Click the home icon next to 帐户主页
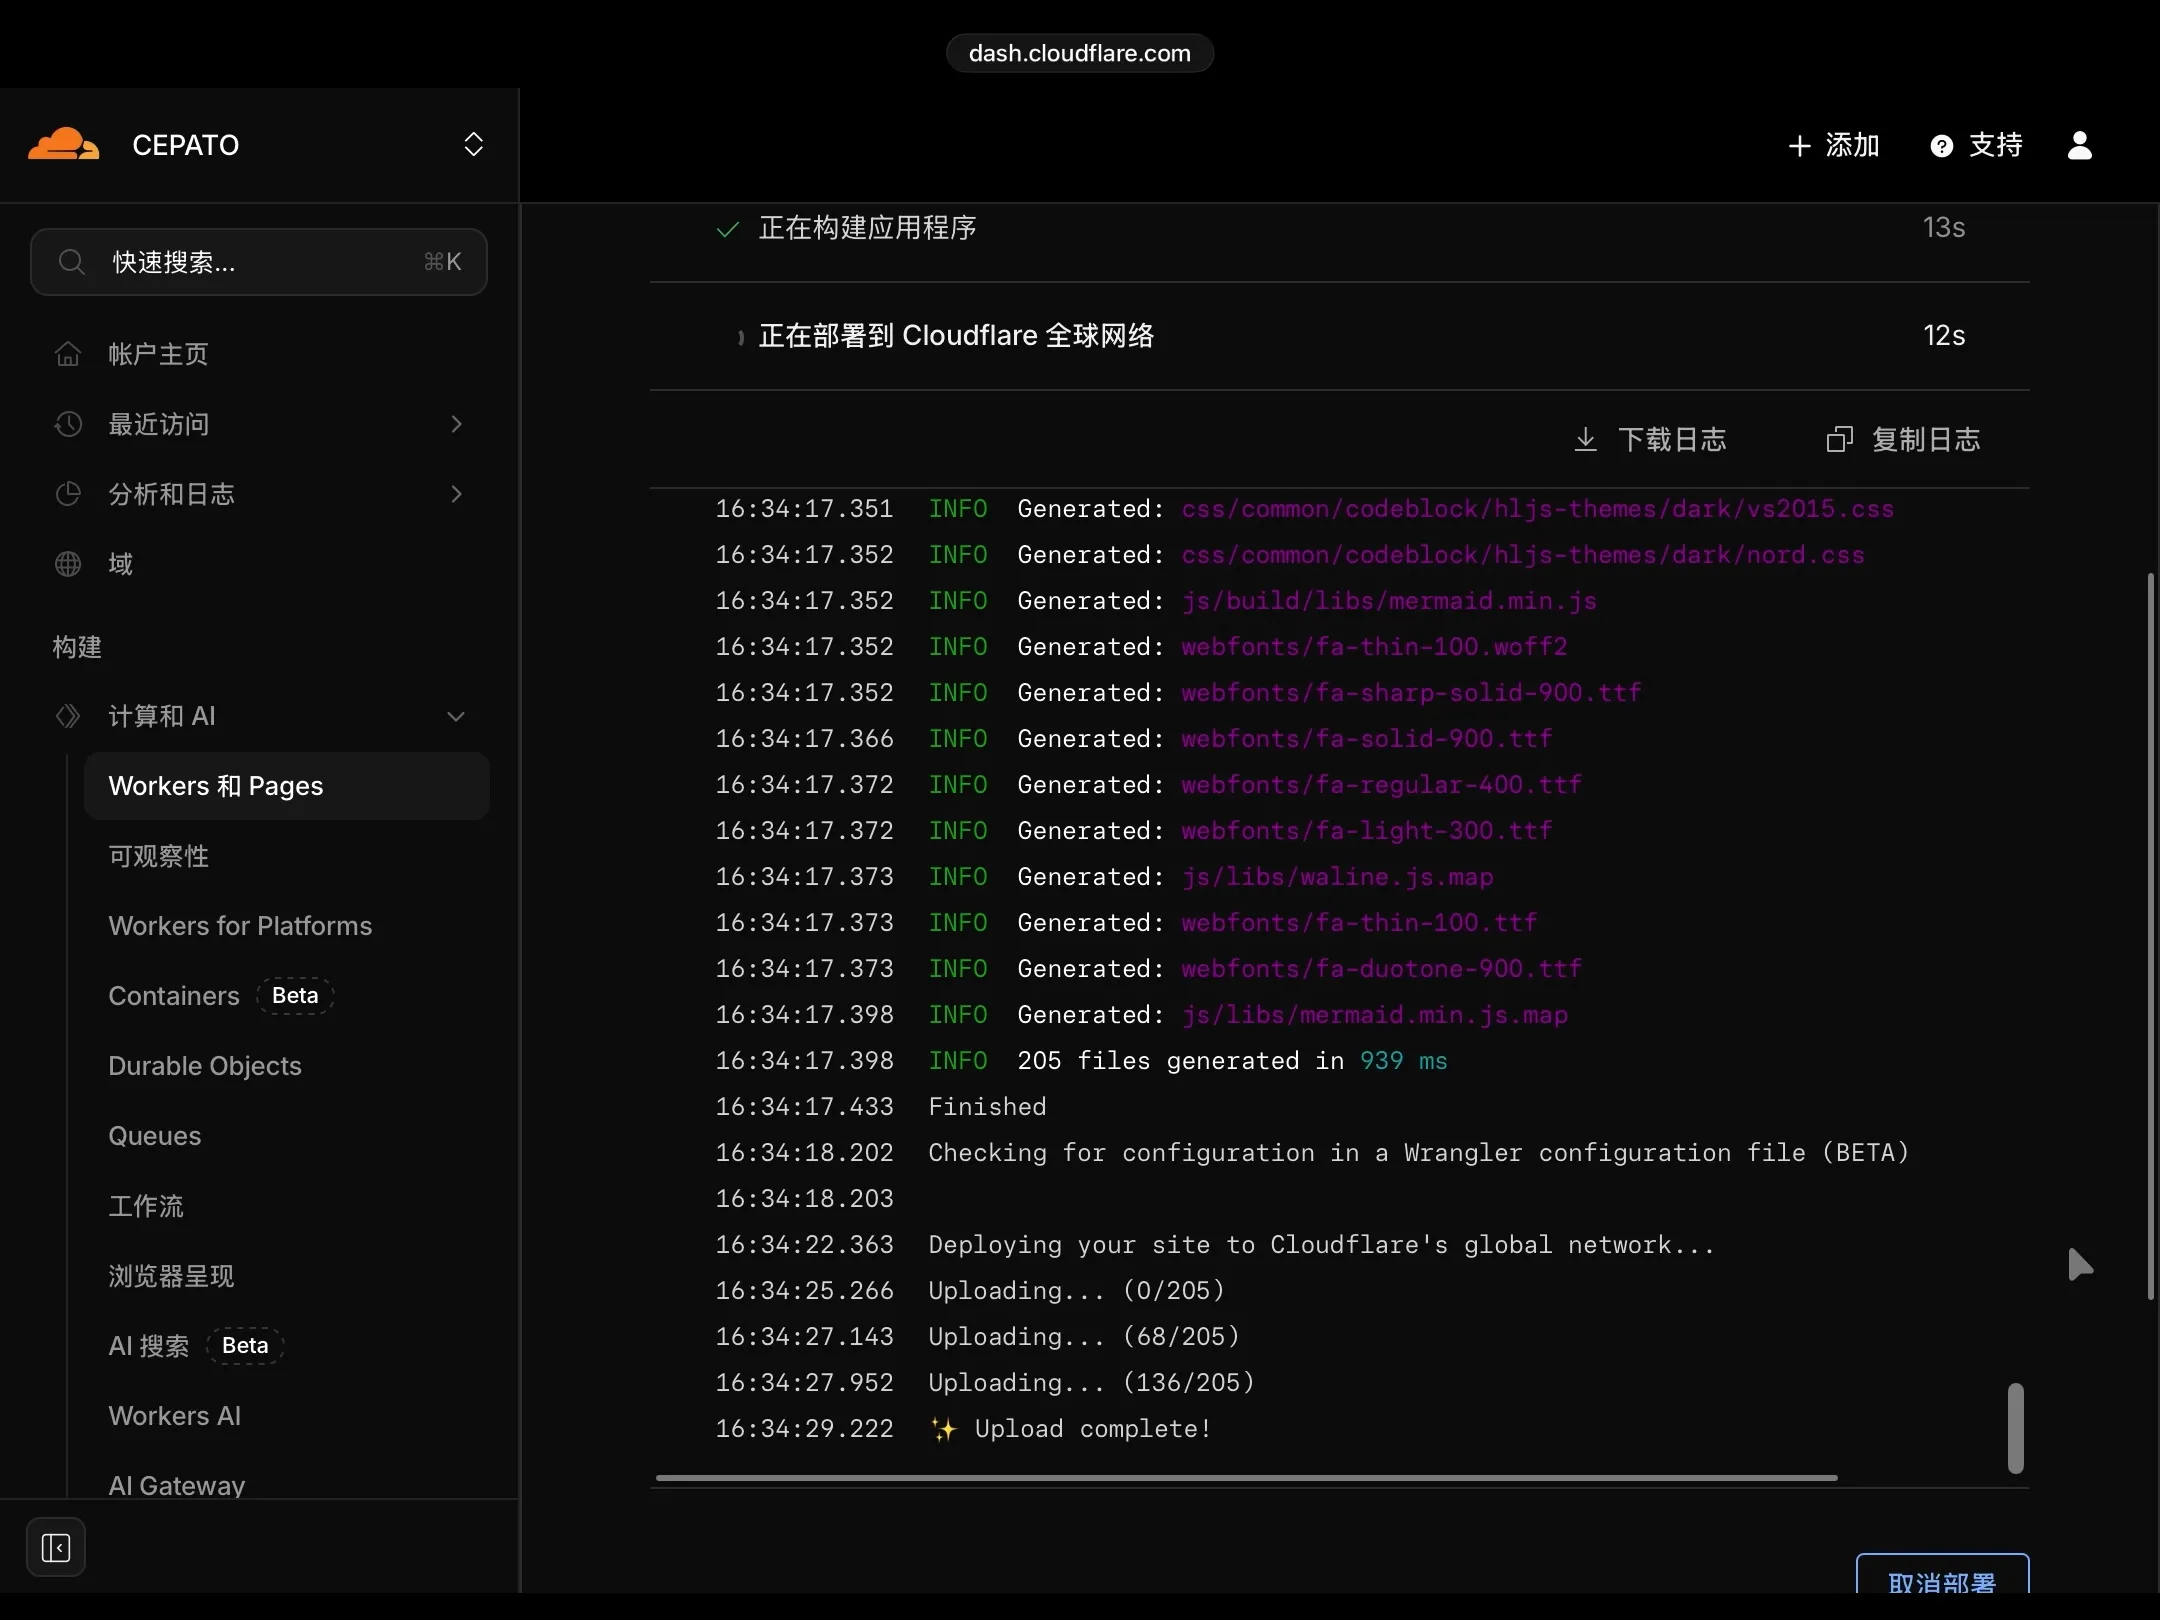This screenshot has width=2160, height=1620. coord(67,353)
